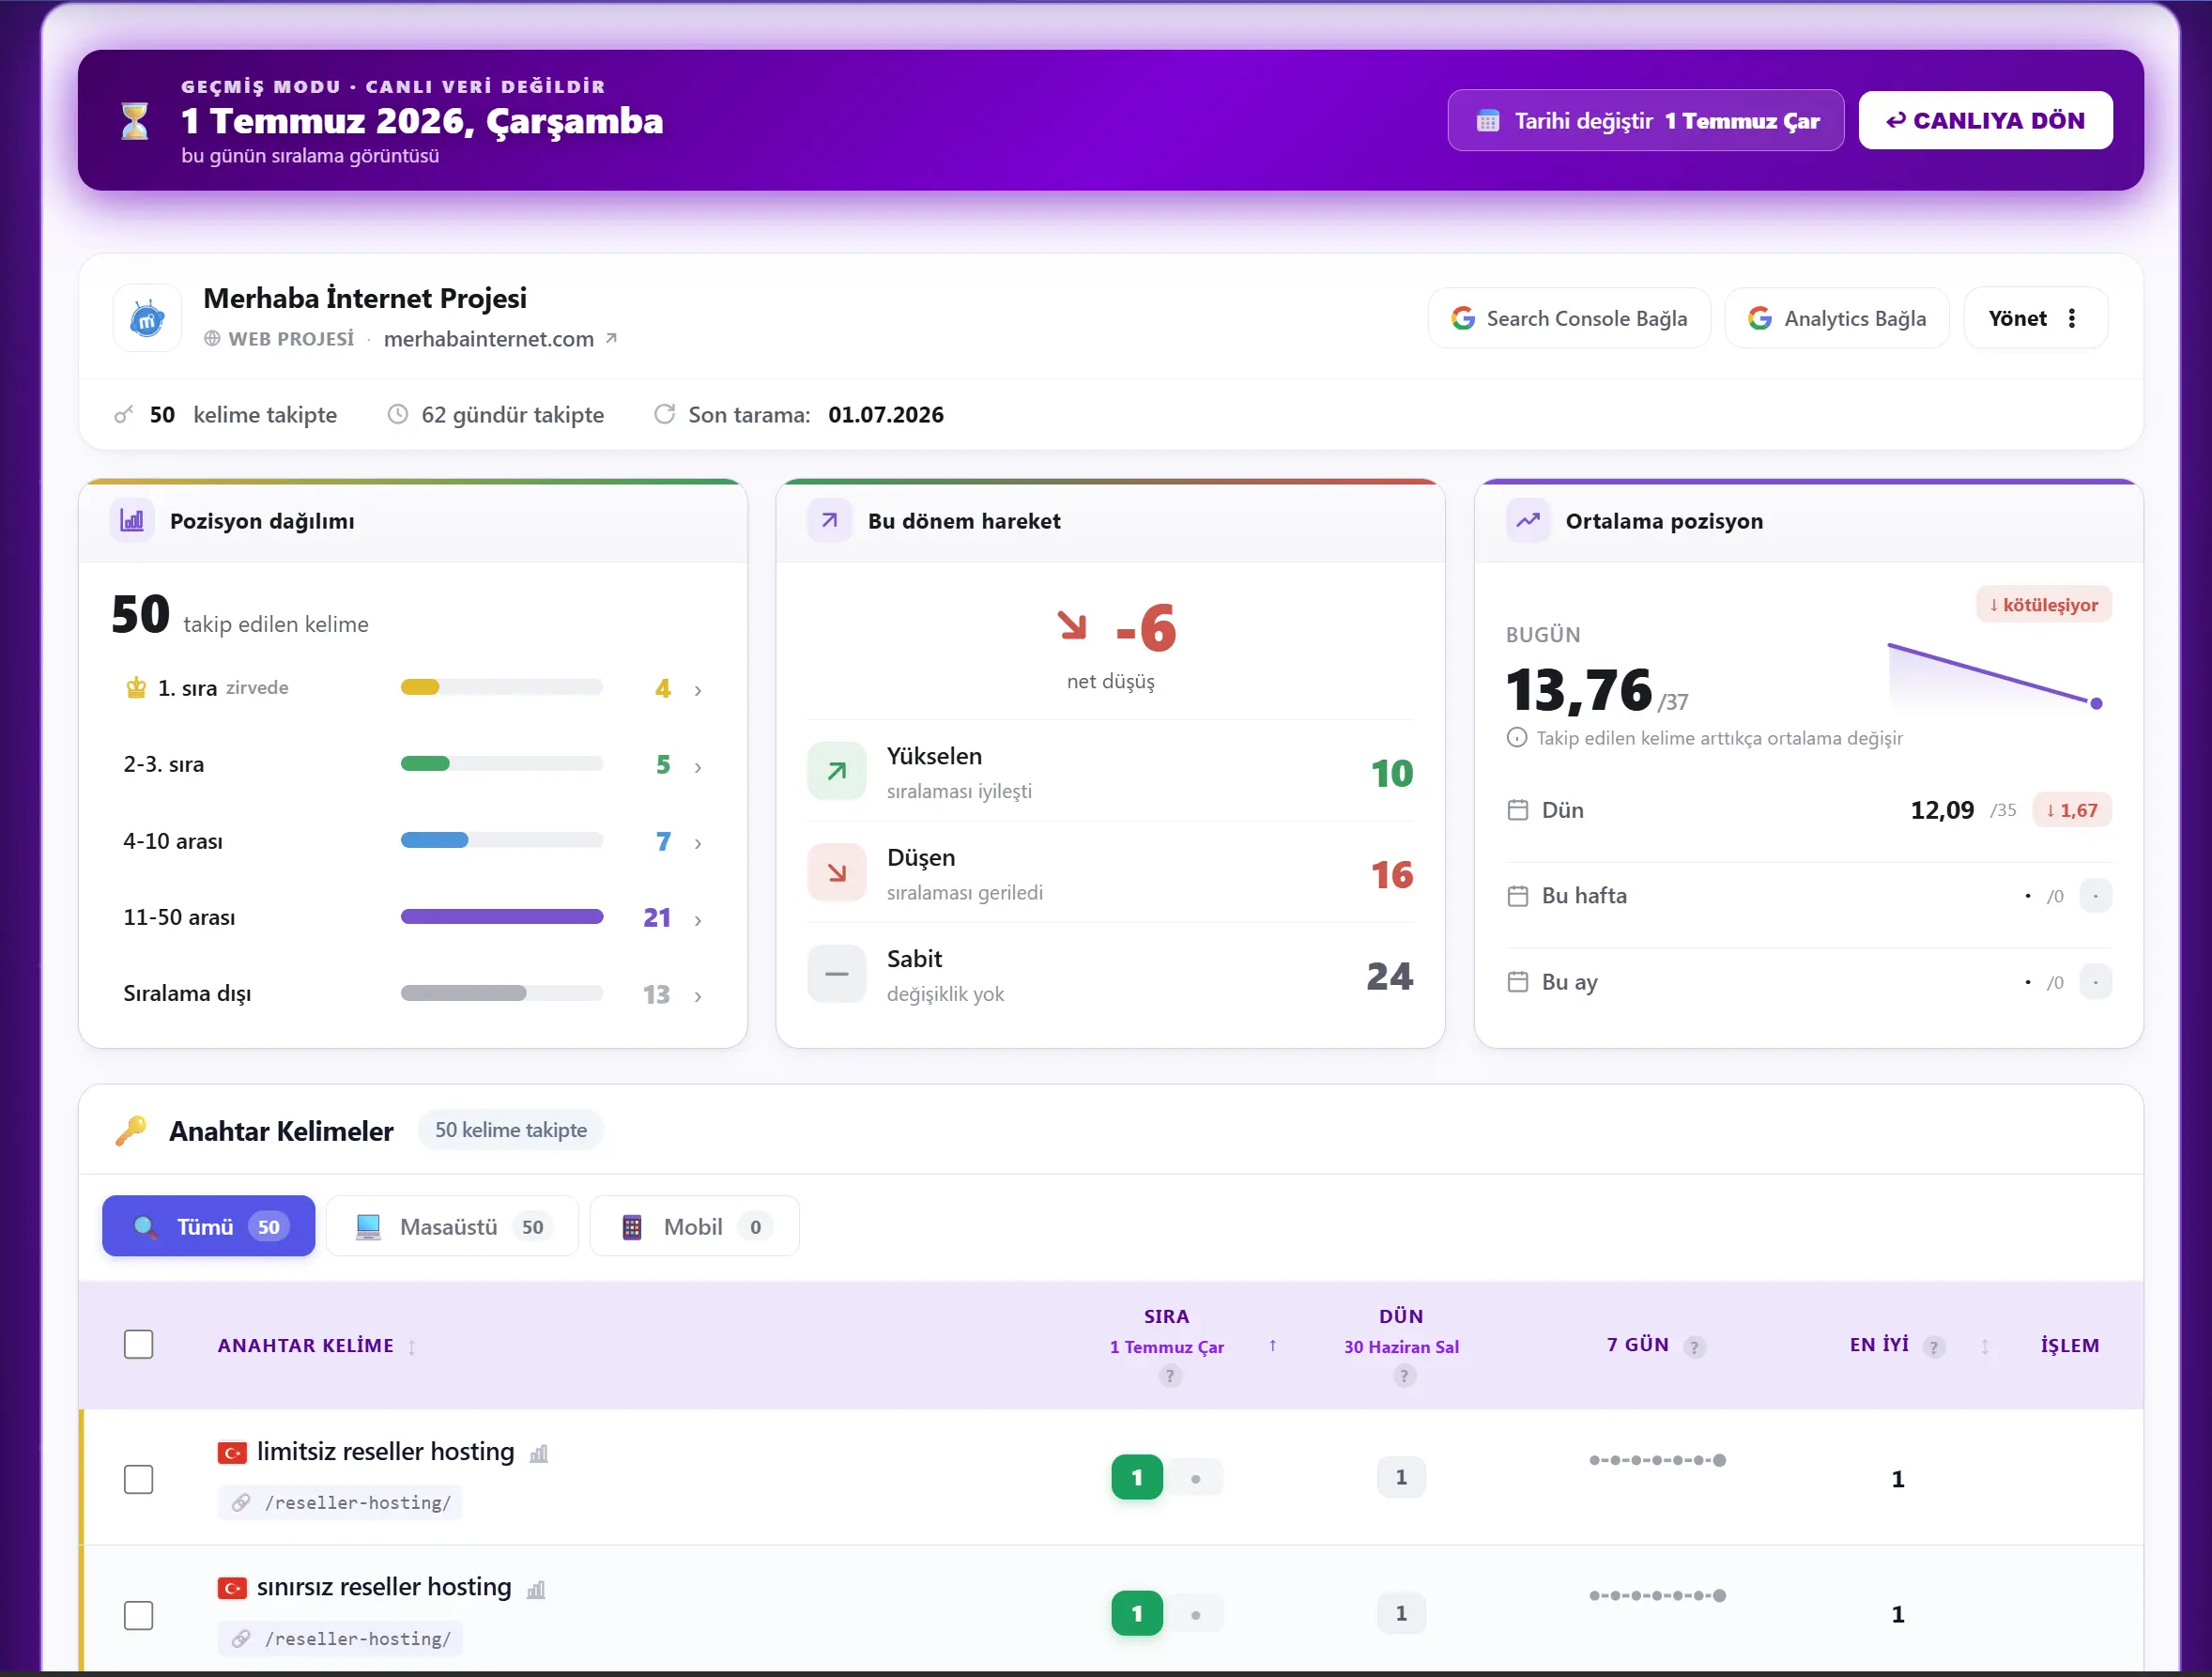Open external link arrow beside merhabainternet.com
The width and height of the screenshot is (2212, 1677).
(x=611, y=338)
